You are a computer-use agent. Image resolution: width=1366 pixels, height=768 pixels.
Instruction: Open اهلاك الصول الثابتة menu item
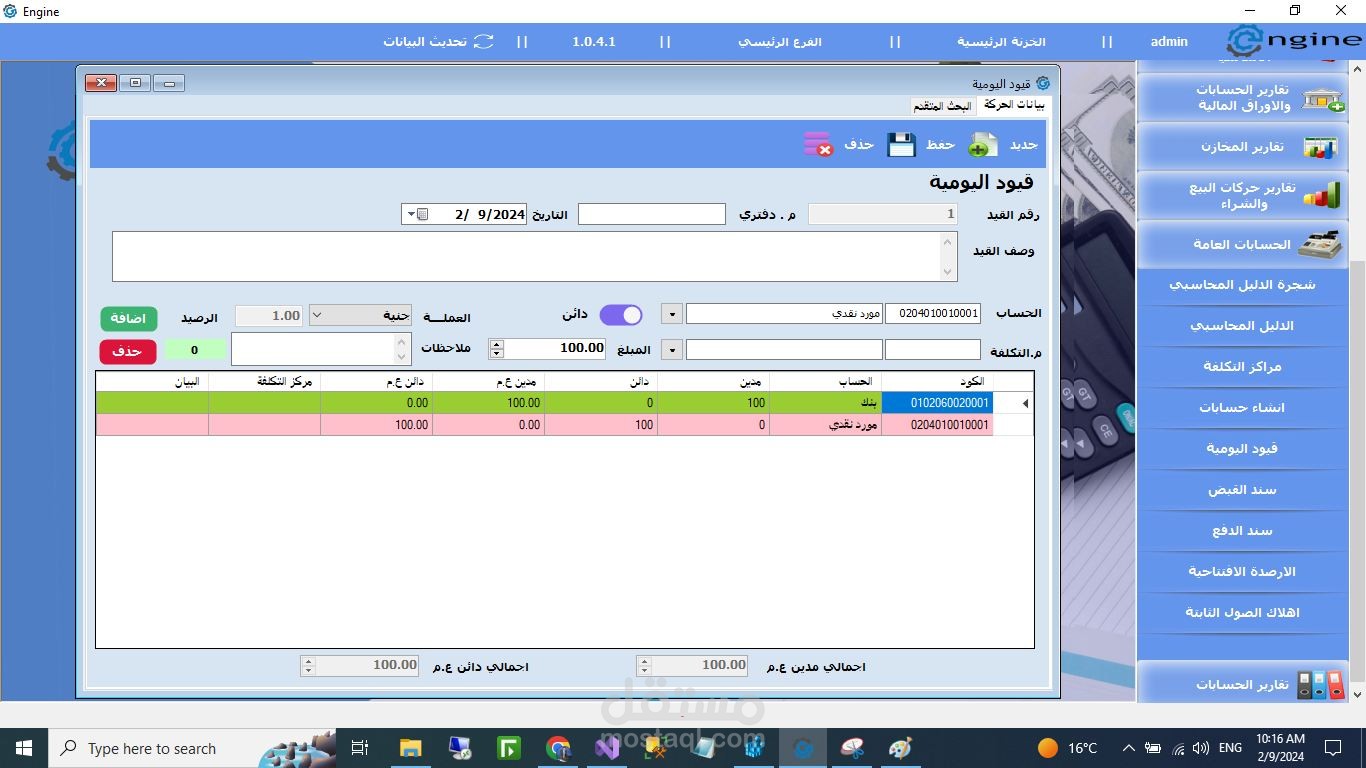tap(1243, 613)
